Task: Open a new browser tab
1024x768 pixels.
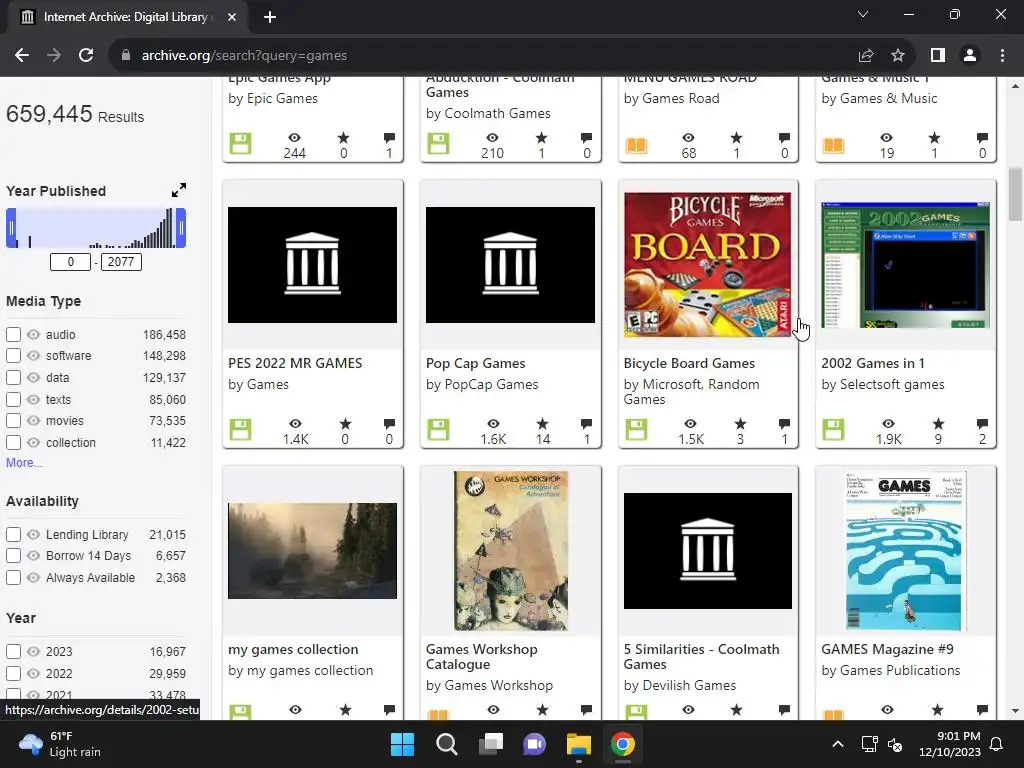Action: coord(270,17)
